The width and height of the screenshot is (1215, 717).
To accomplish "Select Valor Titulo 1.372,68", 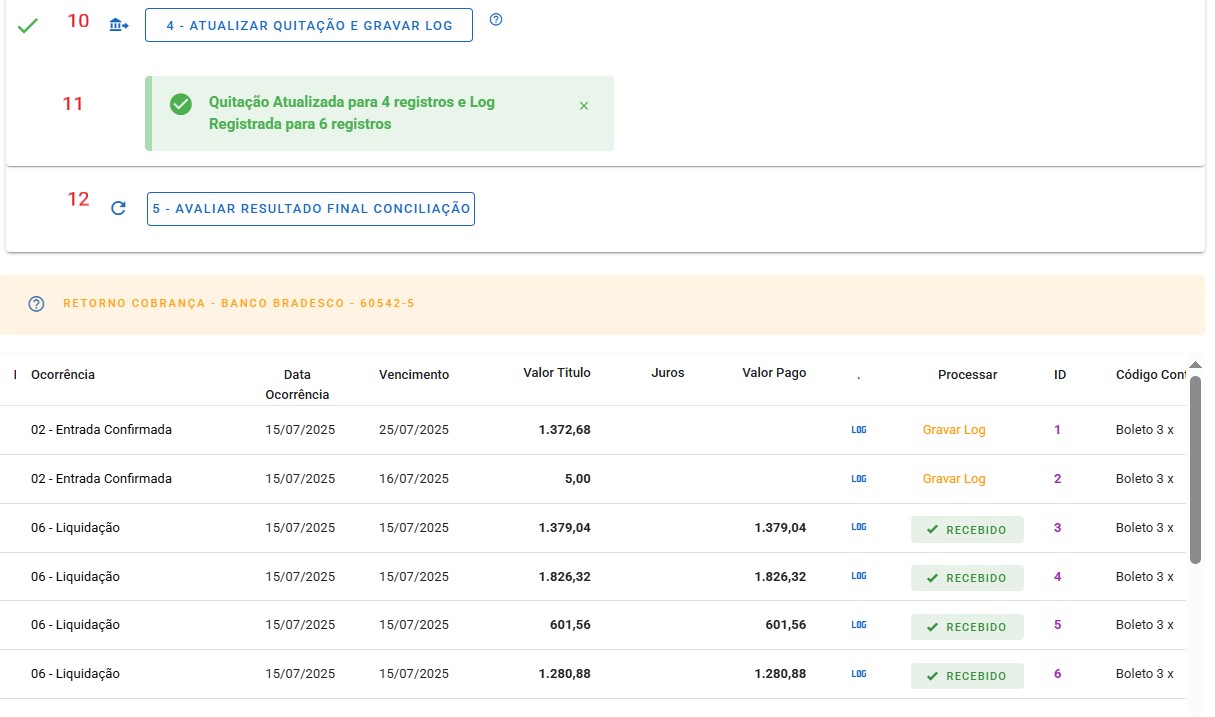I will 565,430.
